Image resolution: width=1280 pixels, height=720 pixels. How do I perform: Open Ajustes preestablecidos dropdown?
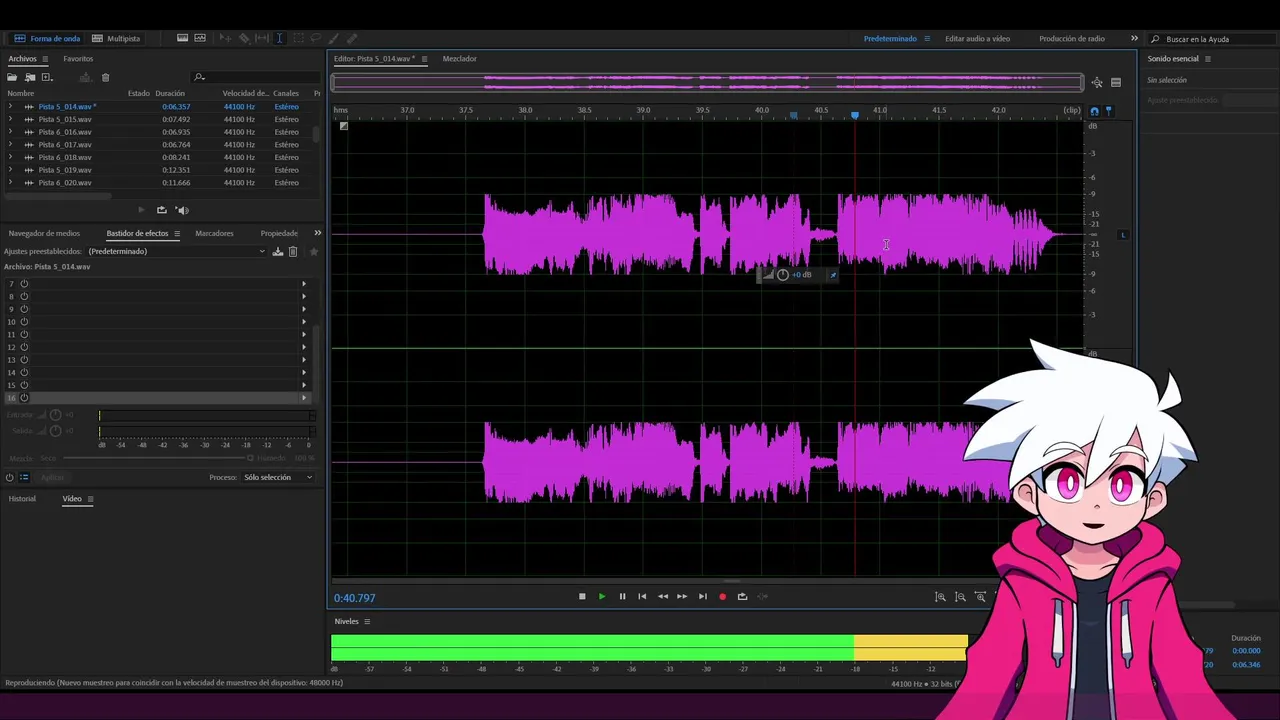pyautogui.click(x=176, y=252)
